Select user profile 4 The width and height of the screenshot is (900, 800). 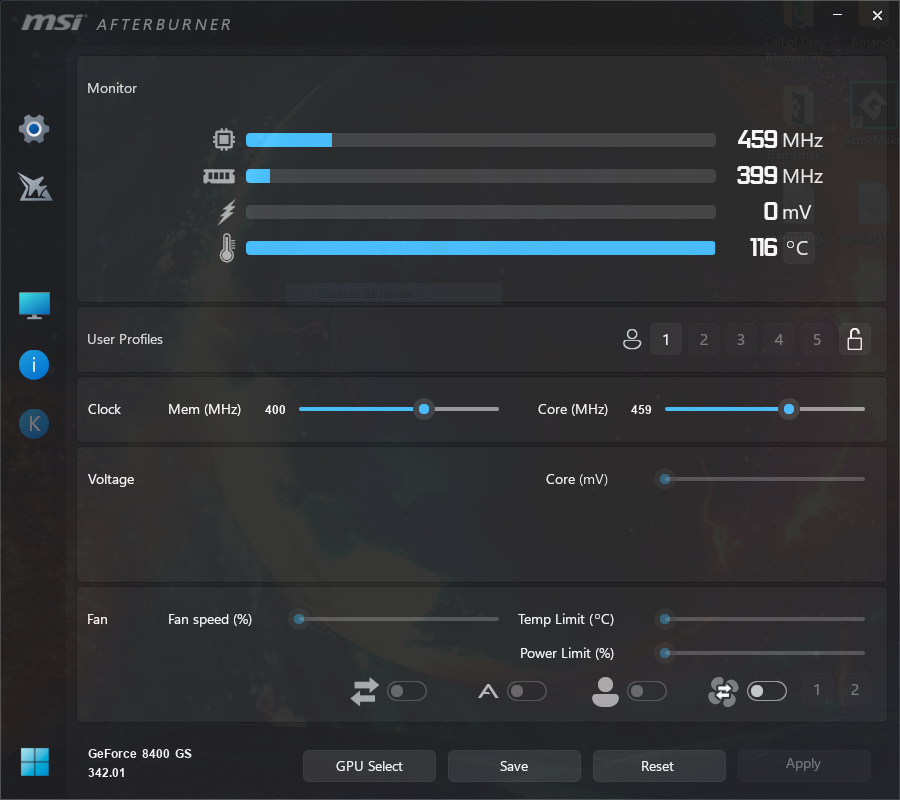click(779, 339)
